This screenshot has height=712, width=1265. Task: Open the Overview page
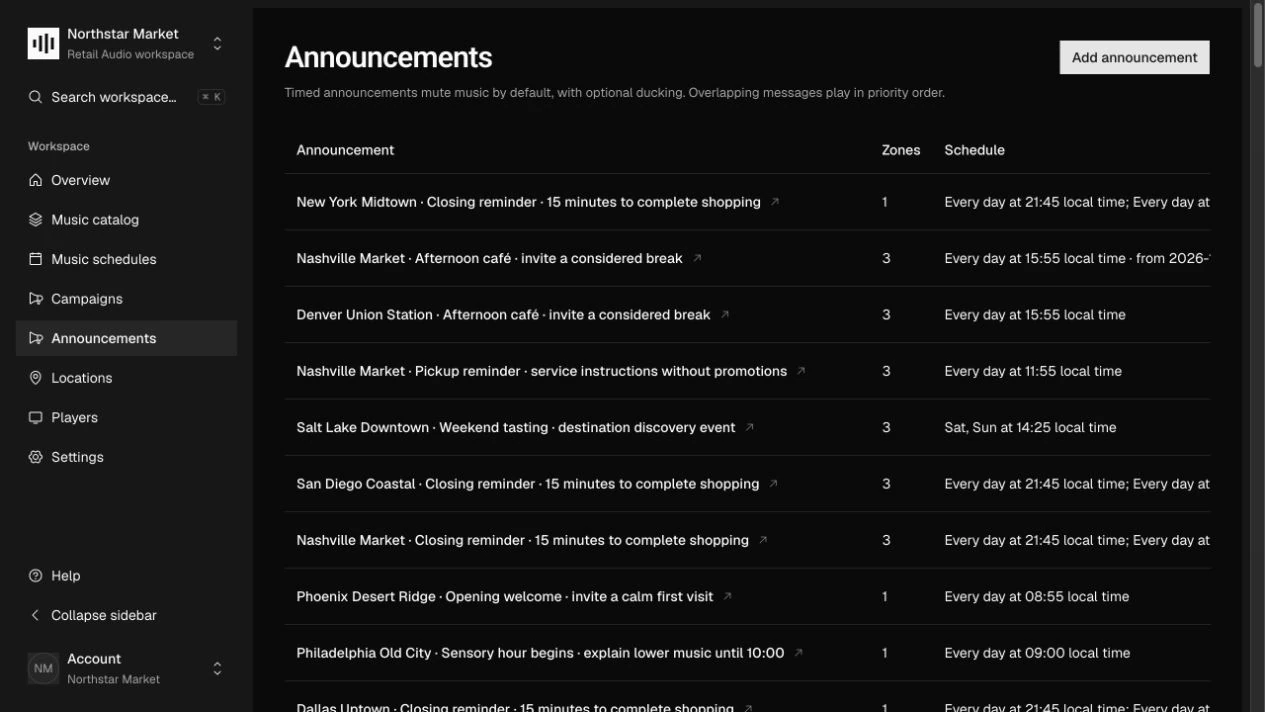pos(126,180)
